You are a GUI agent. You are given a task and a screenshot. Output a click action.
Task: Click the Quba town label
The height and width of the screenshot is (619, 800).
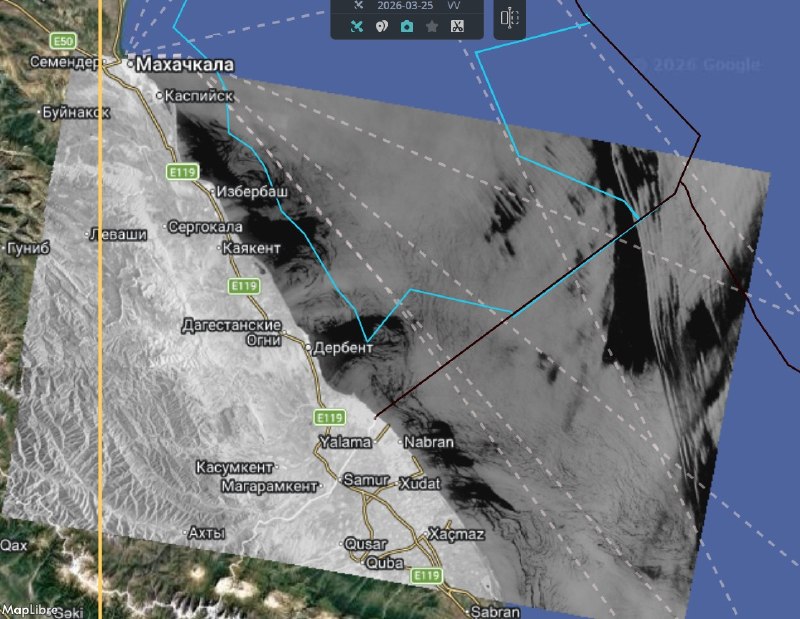tap(385, 563)
